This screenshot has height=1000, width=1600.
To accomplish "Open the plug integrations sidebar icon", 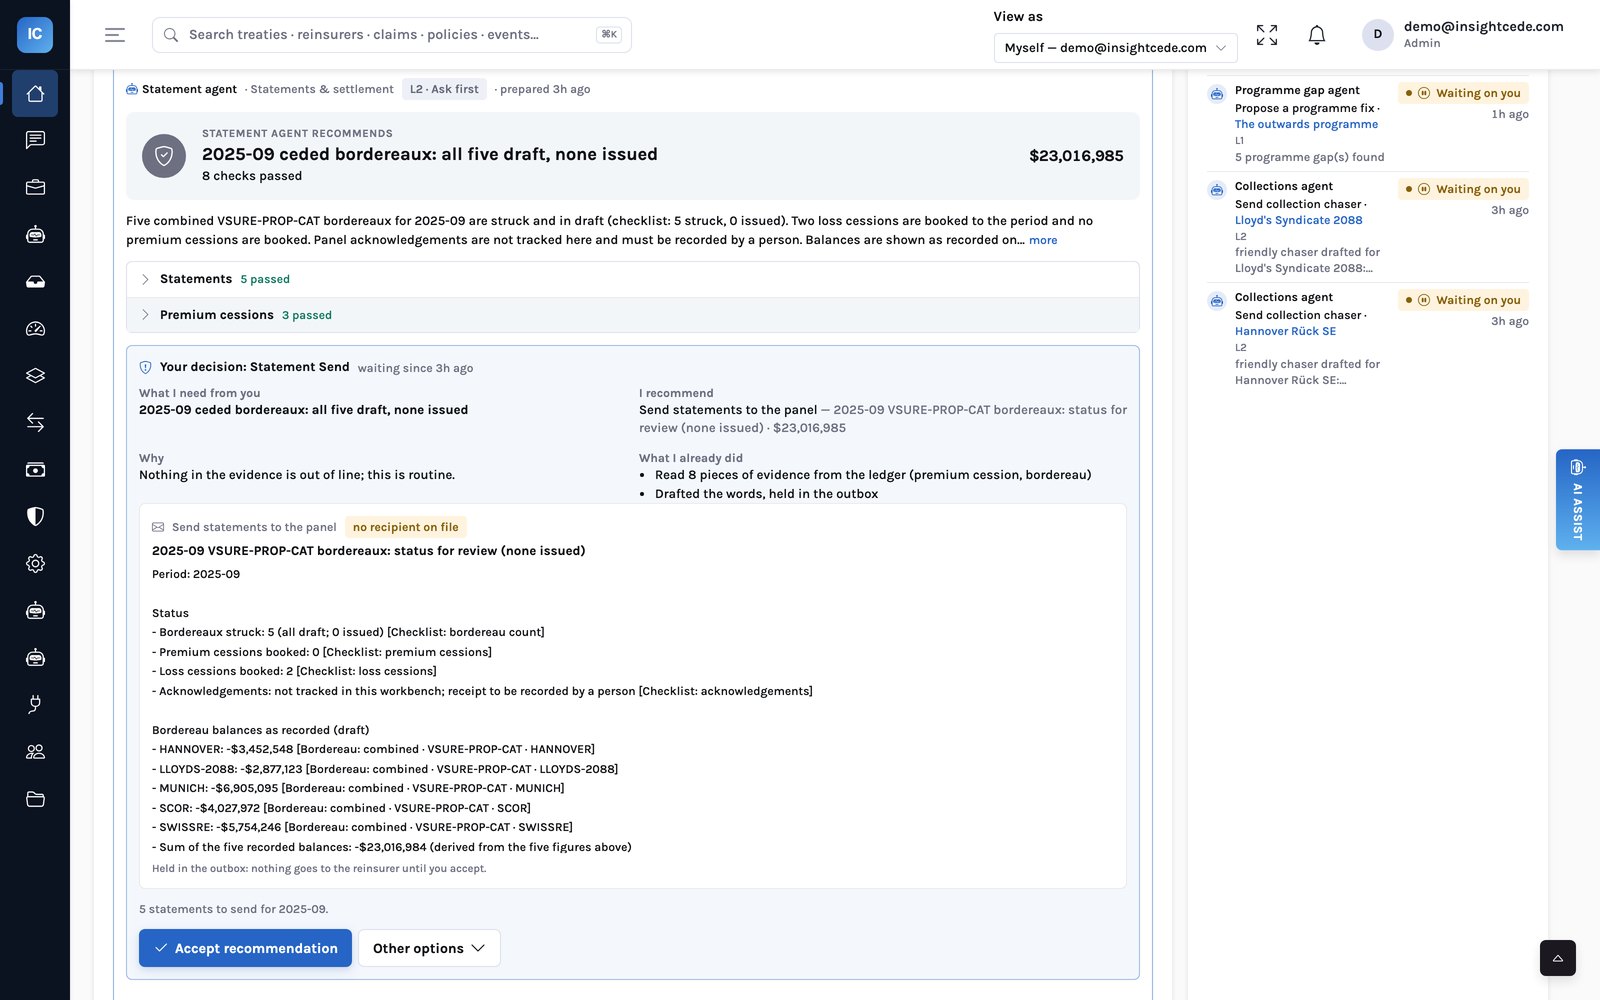I will click(35, 704).
